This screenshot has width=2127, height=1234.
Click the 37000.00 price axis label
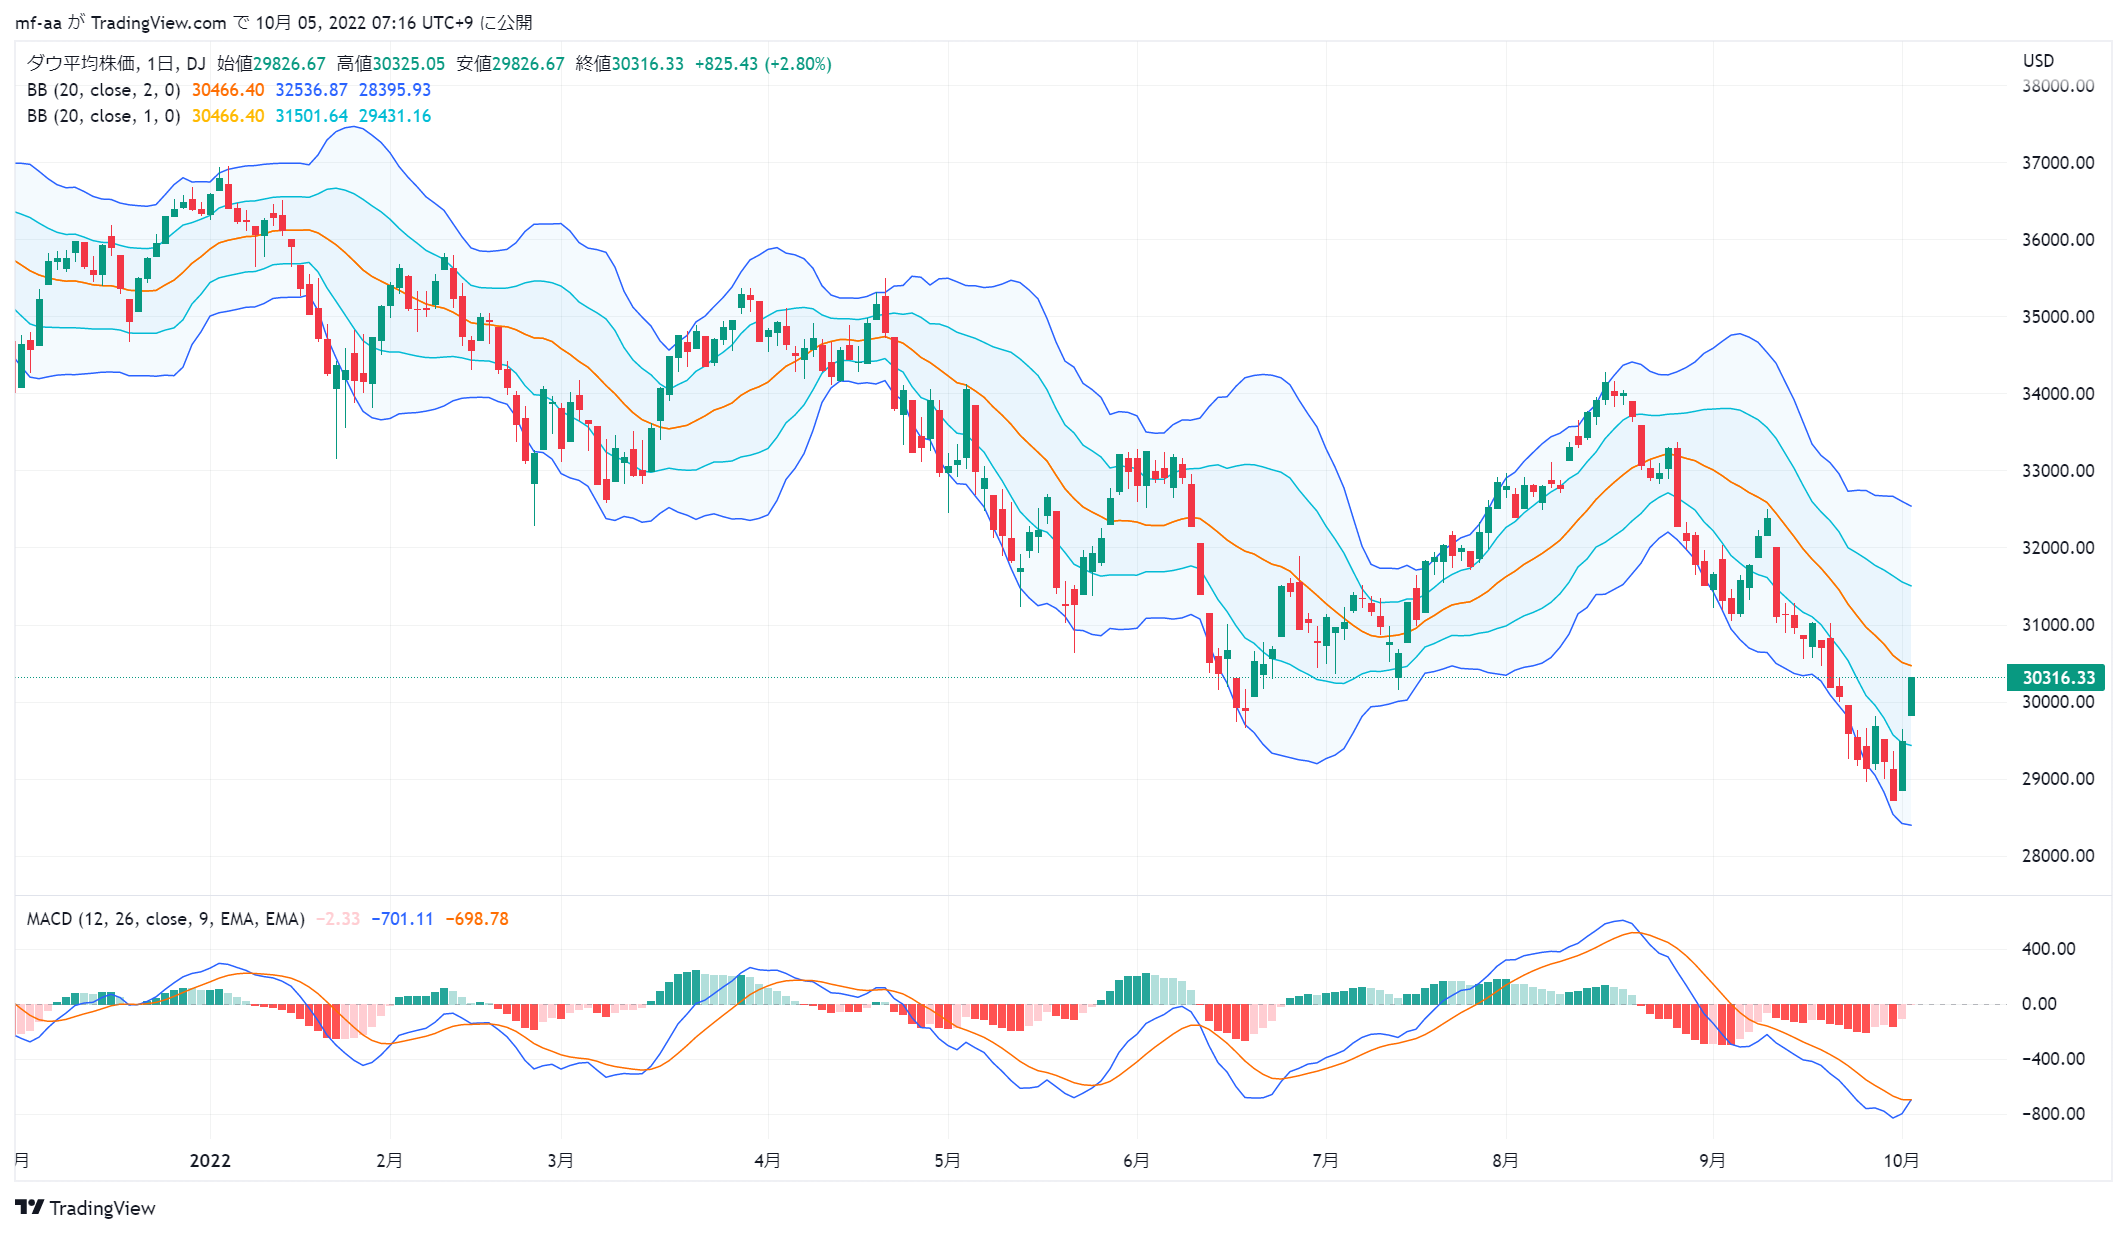pos(2058,163)
